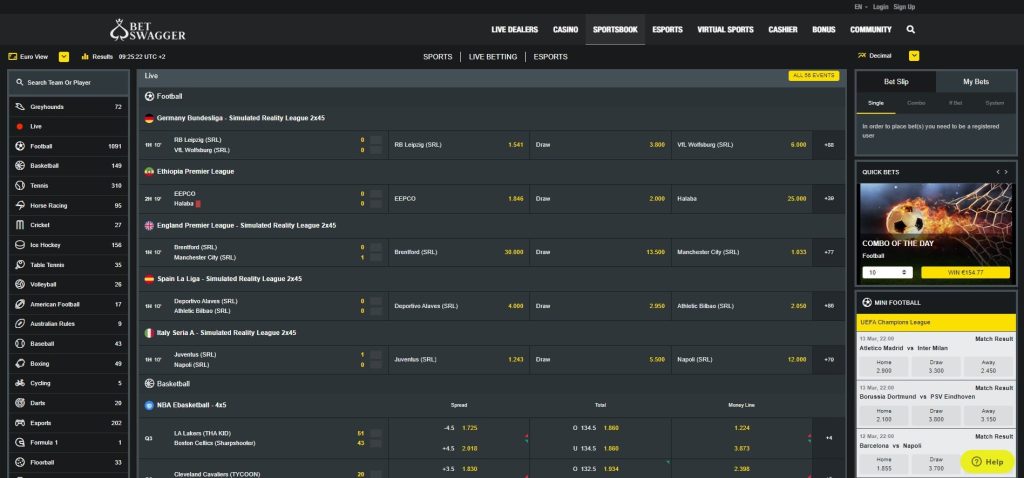Viewport: 1024px width, 478px height.
Task: Go to next Quick Bets slide
Action: tap(1006, 172)
